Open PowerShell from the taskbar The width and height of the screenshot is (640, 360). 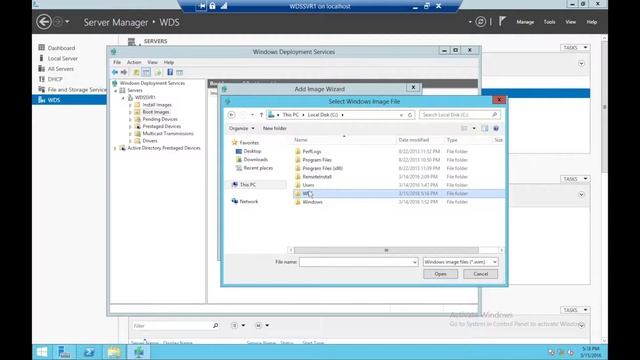[89, 352]
